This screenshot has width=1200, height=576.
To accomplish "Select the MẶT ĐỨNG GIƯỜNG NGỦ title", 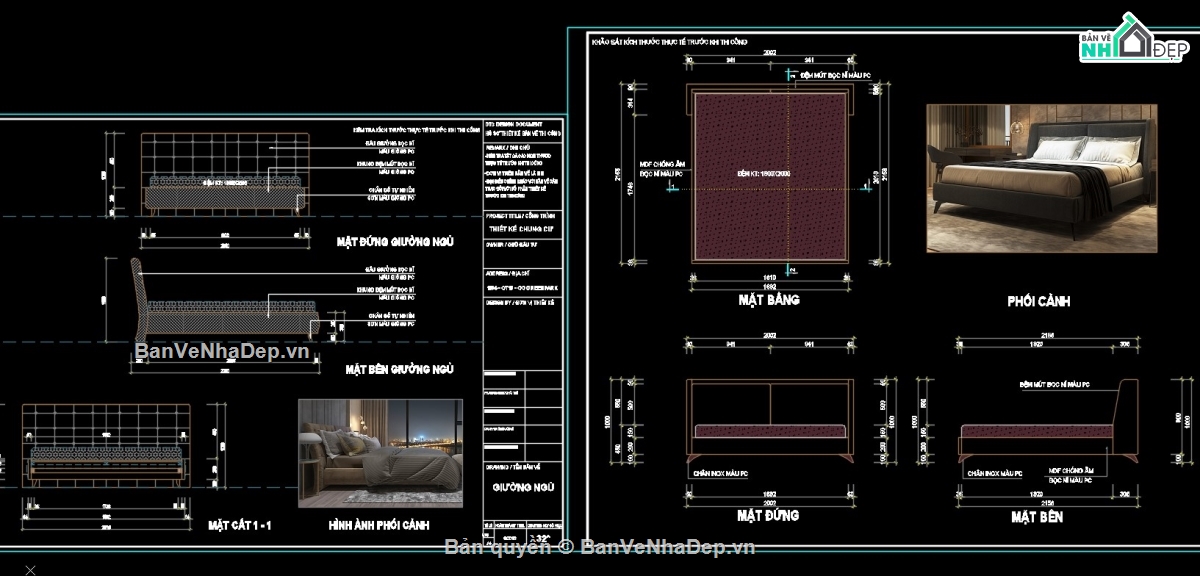I will tap(396, 241).
